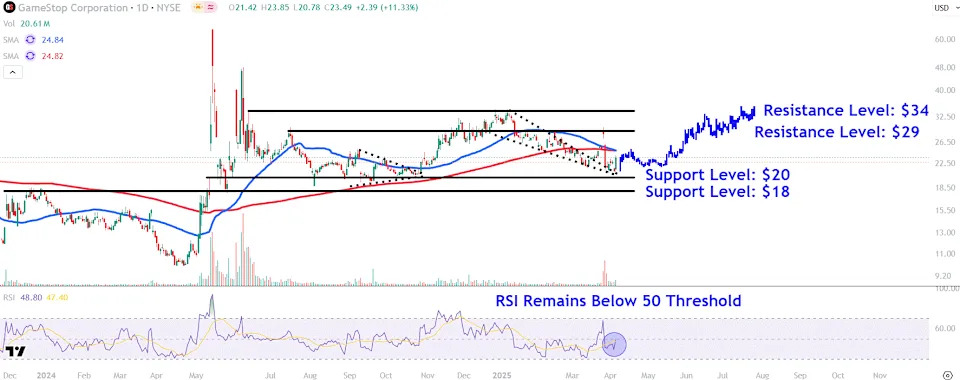Collapse the indicator legend with the chevron

point(13,72)
